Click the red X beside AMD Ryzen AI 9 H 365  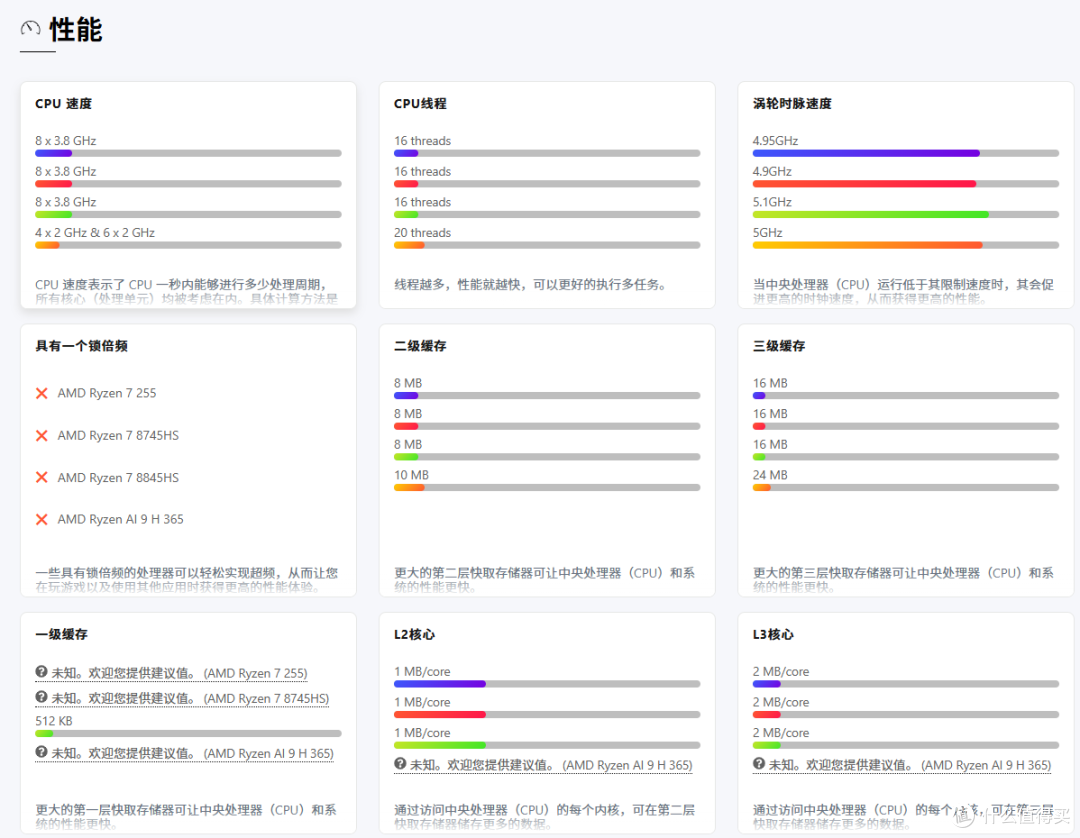coord(41,519)
